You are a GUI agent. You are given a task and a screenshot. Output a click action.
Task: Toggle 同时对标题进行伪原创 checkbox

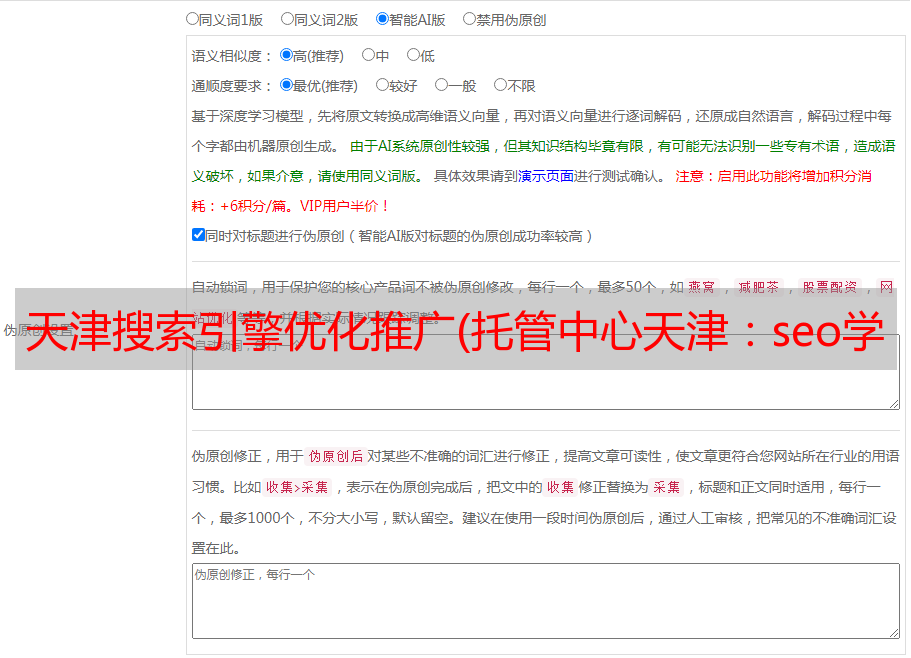click(198, 235)
